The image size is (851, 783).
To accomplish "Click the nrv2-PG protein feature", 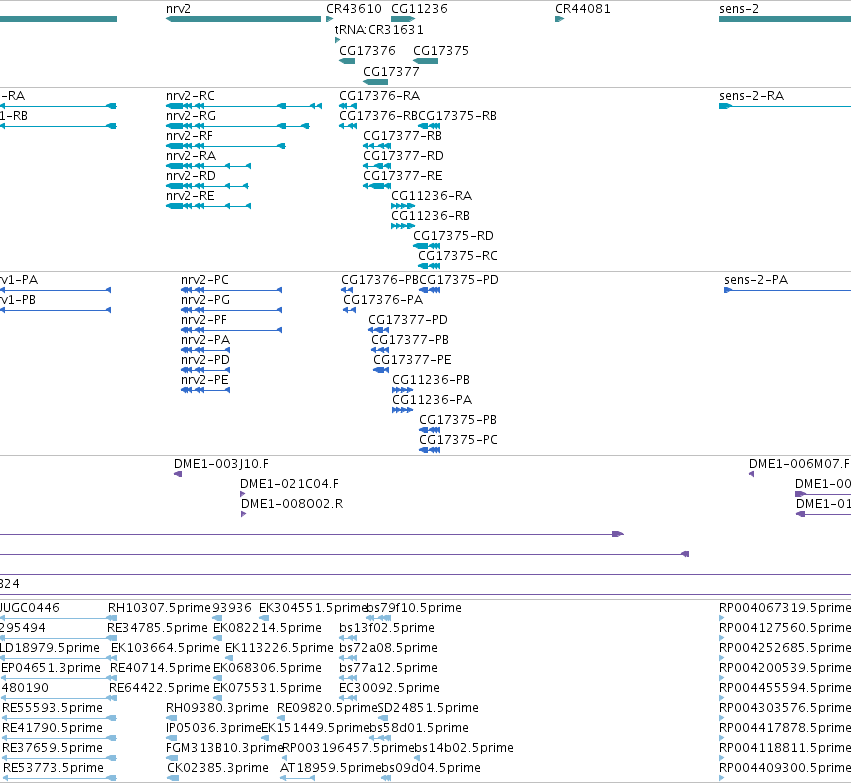I will point(231,310).
